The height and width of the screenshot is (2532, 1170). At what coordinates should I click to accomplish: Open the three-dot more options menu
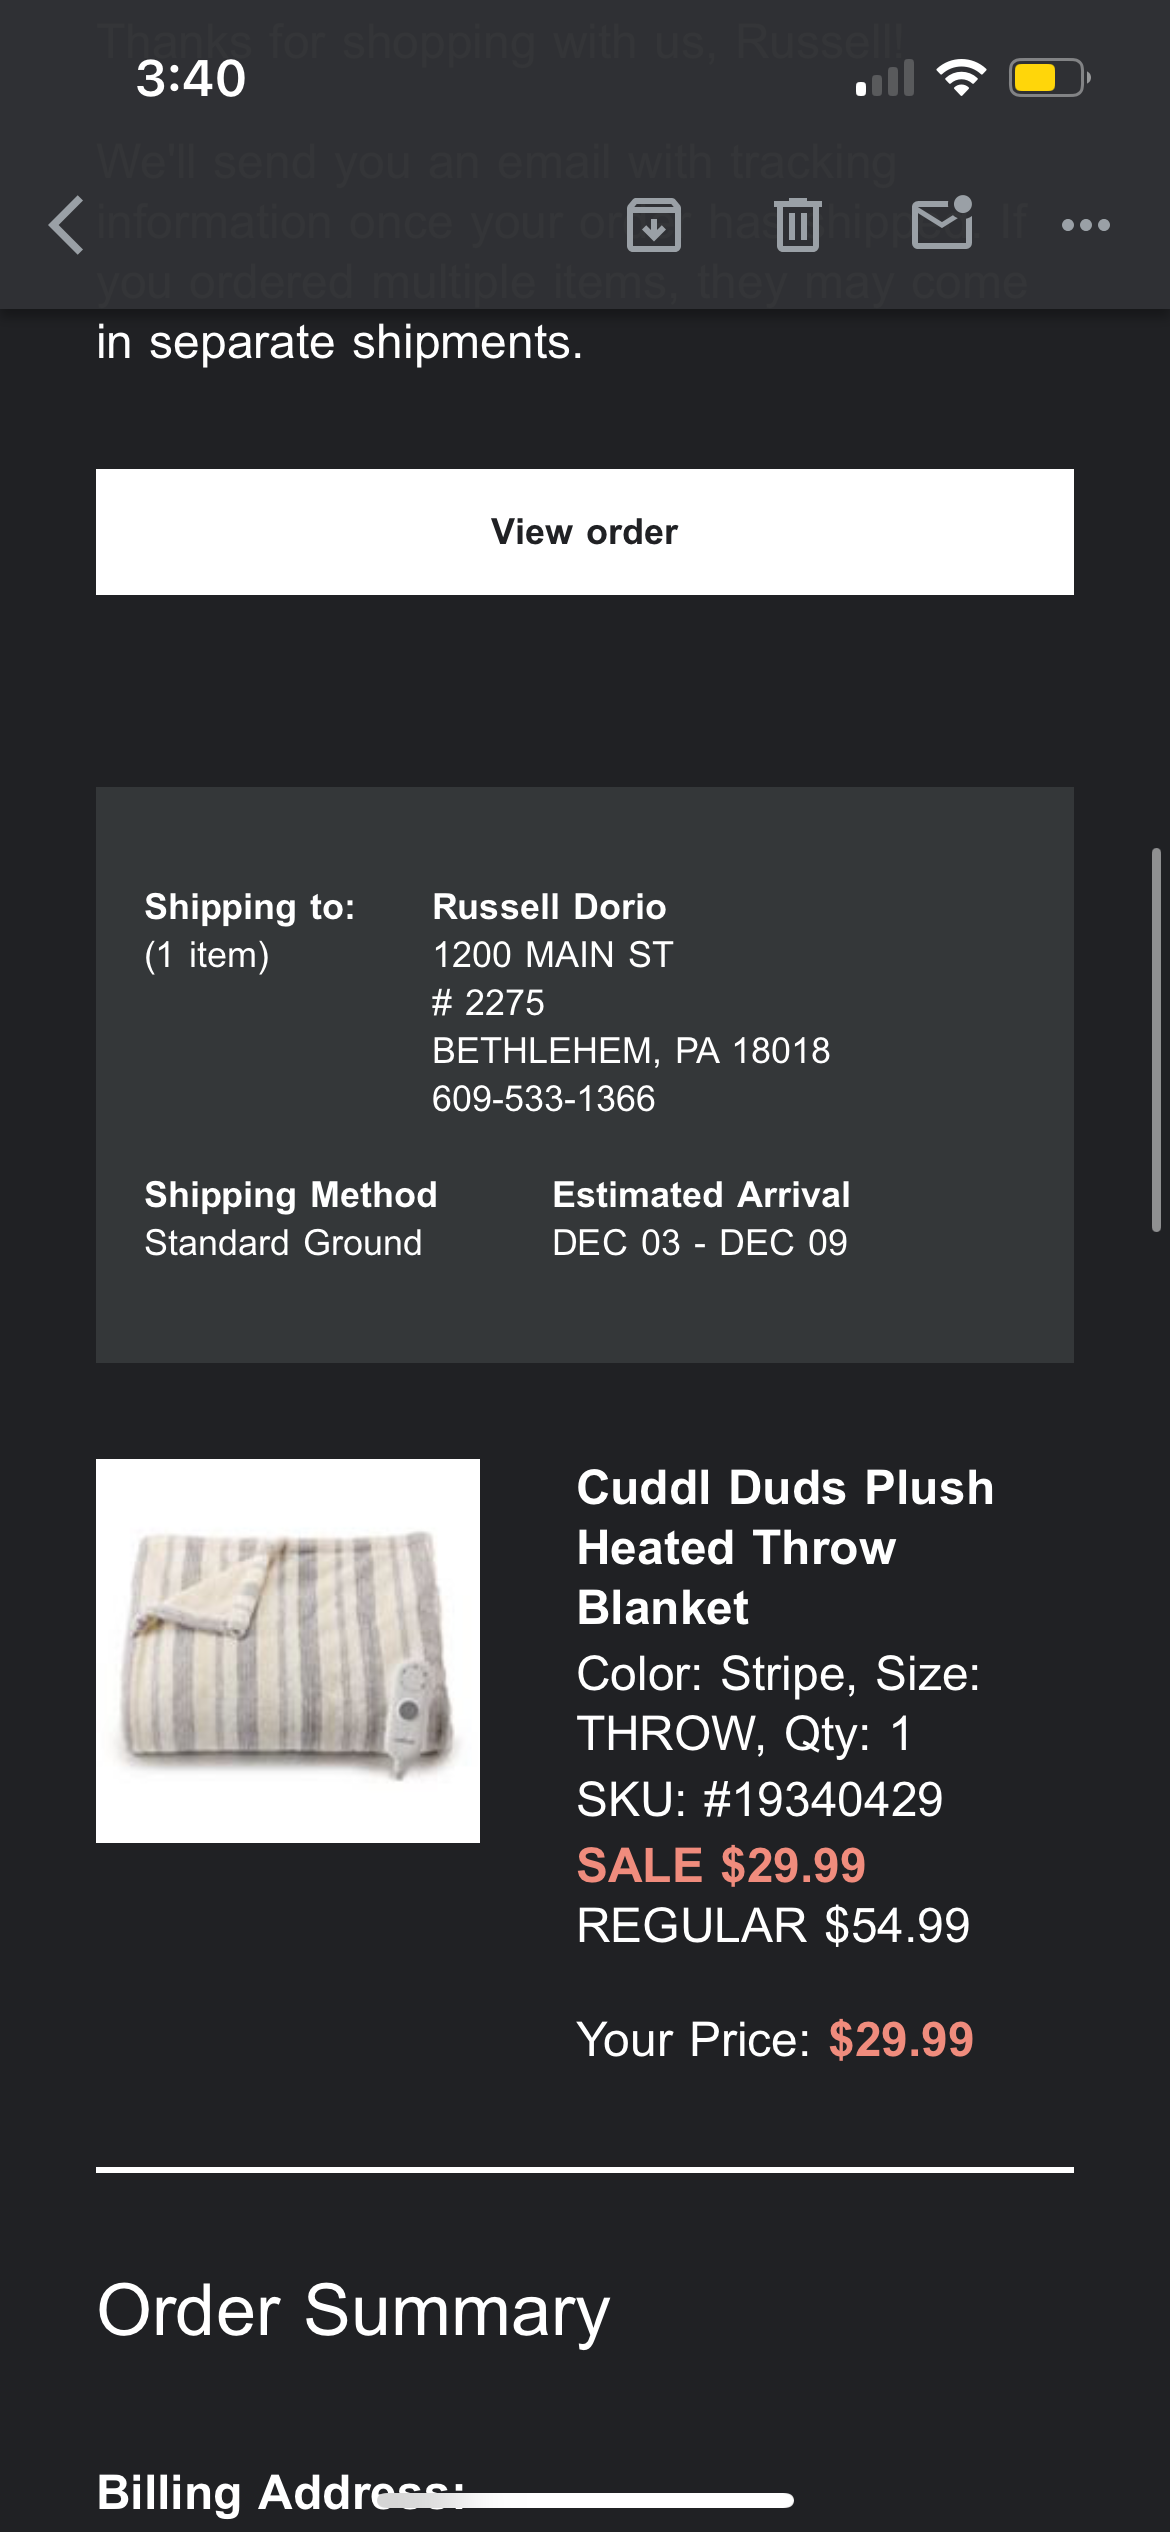click(1086, 225)
